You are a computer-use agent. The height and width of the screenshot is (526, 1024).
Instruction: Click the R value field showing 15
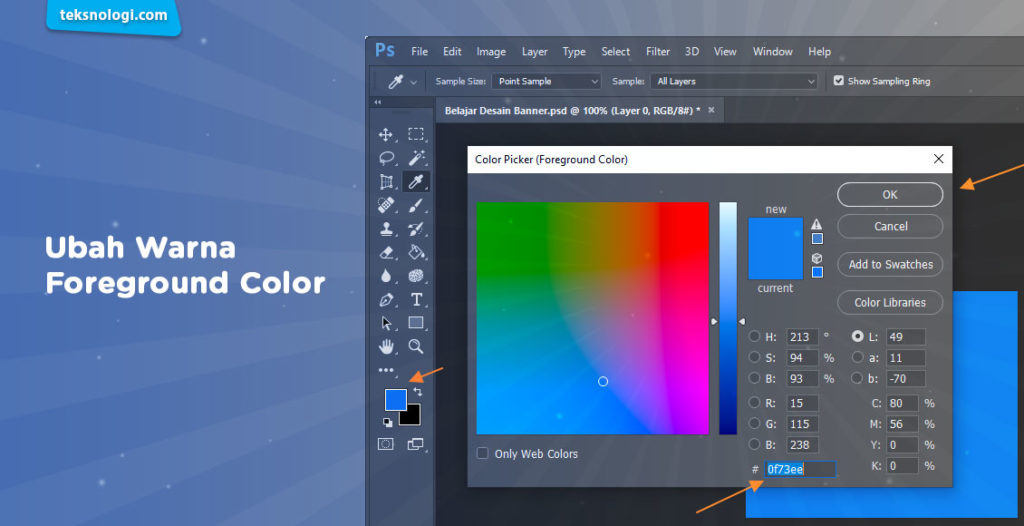[x=803, y=403]
